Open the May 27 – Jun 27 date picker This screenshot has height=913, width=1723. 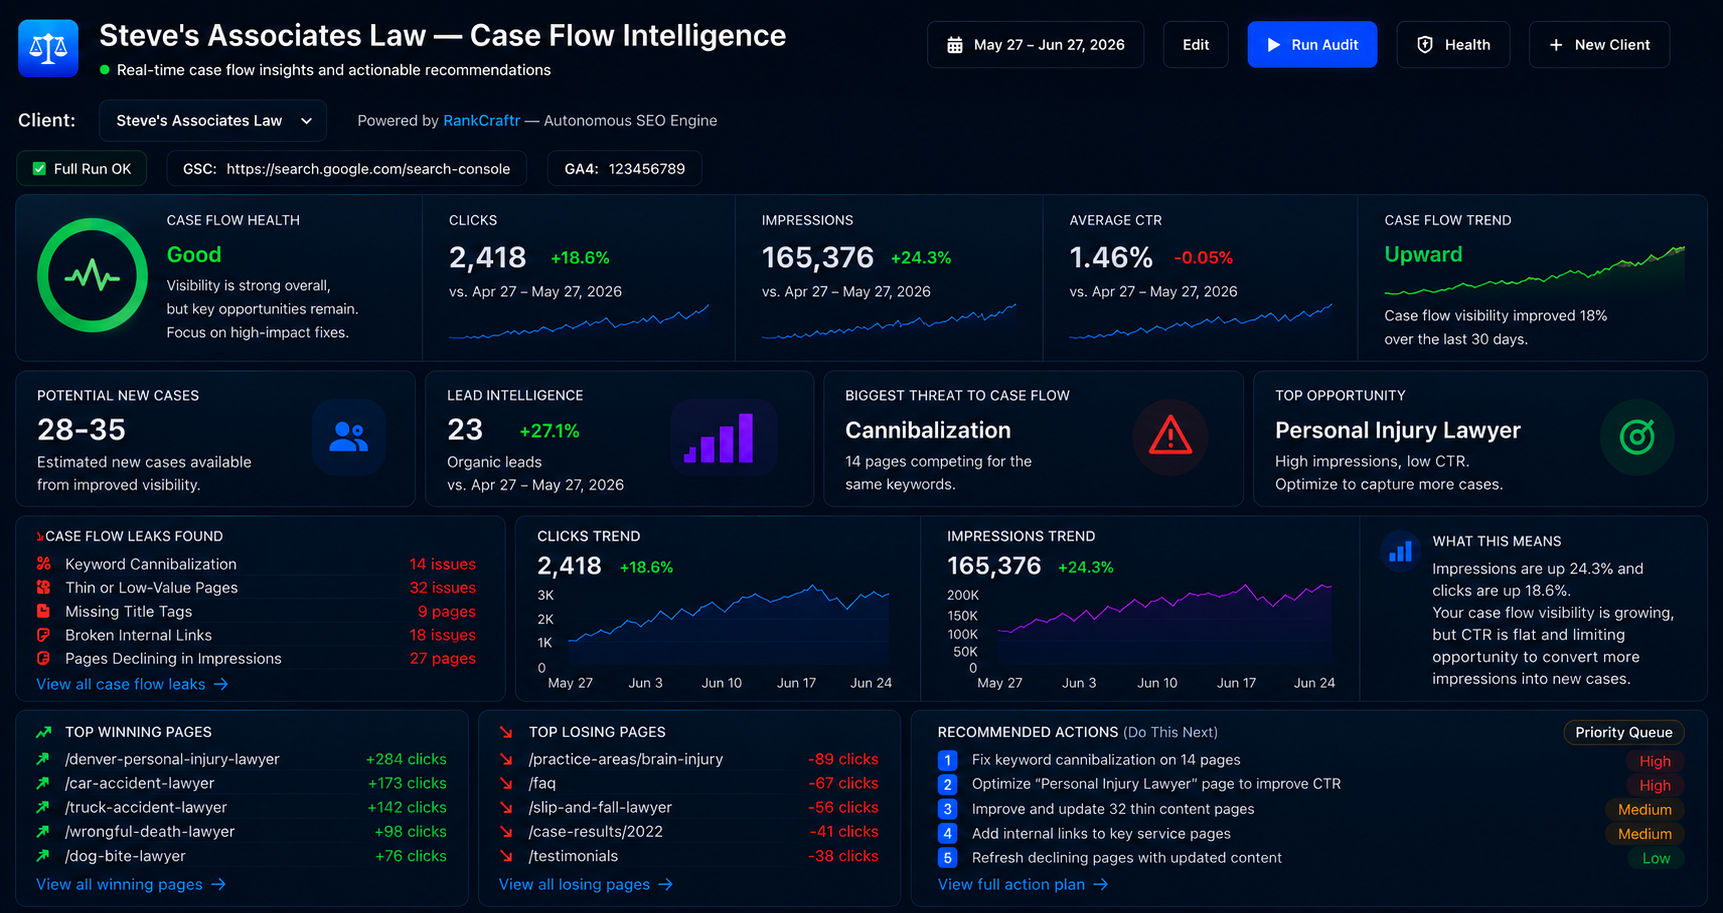[x=1035, y=45]
